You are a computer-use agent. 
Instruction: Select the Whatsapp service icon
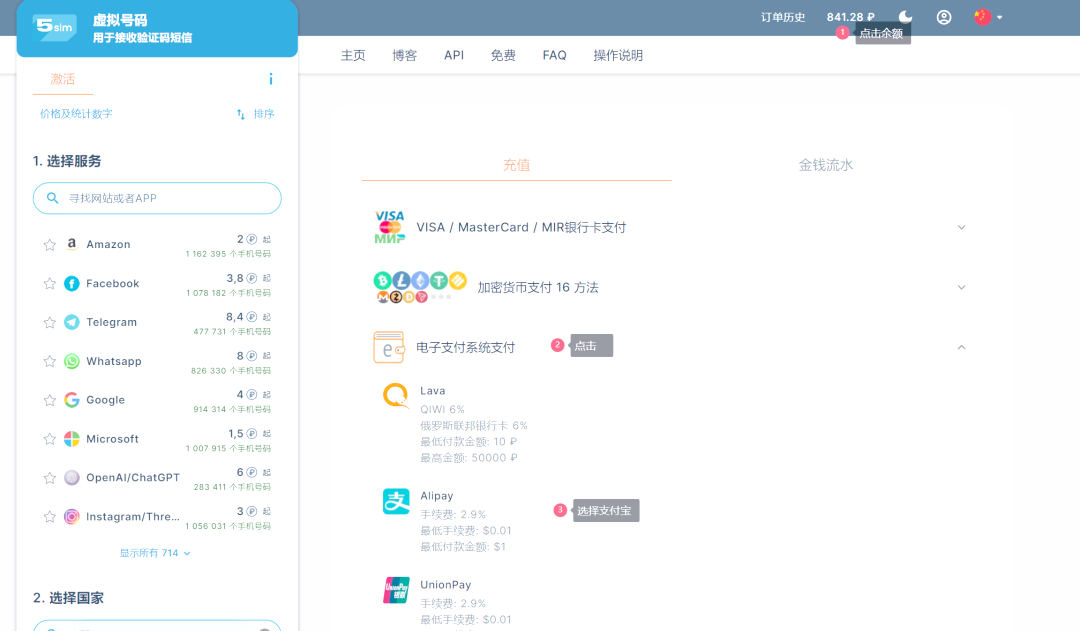(x=72, y=361)
